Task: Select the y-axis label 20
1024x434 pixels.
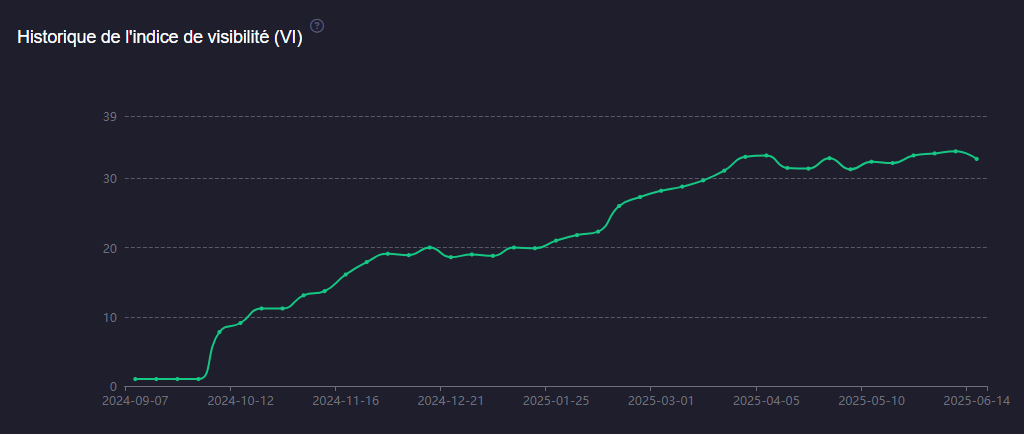Action: [110, 248]
